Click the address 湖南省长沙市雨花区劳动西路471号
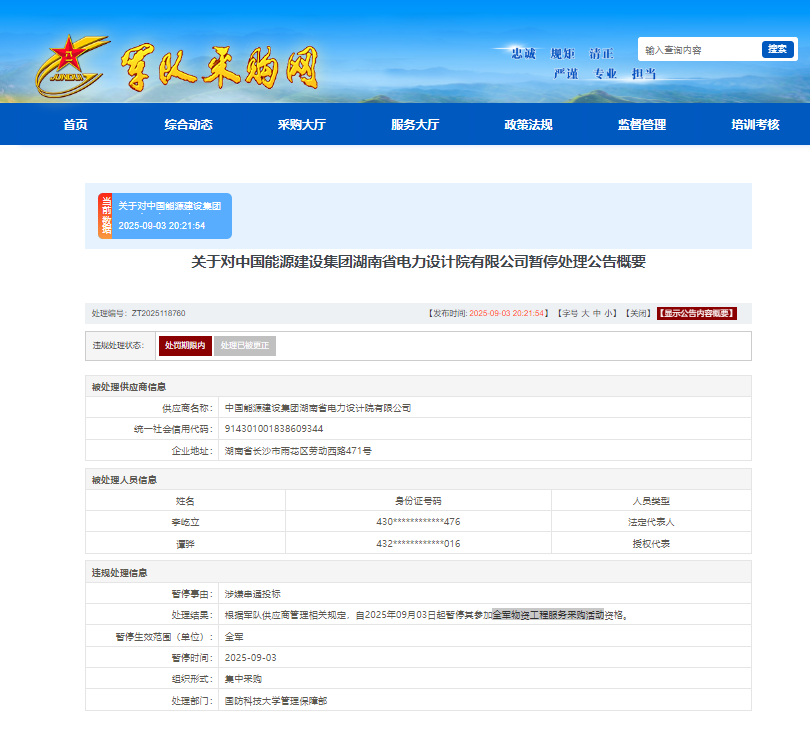The height and width of the screenshot is (741, 810). point(298,451)
